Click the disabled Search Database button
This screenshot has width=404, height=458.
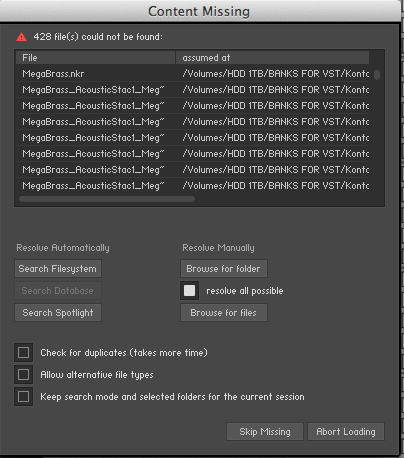[58, 290]
